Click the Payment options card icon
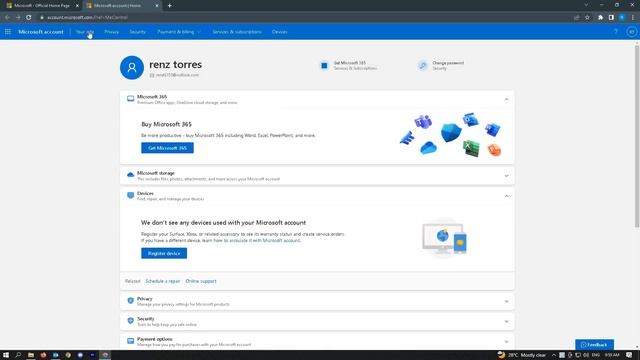This screenshot has width=640, height=360. (x=131, y=341)
